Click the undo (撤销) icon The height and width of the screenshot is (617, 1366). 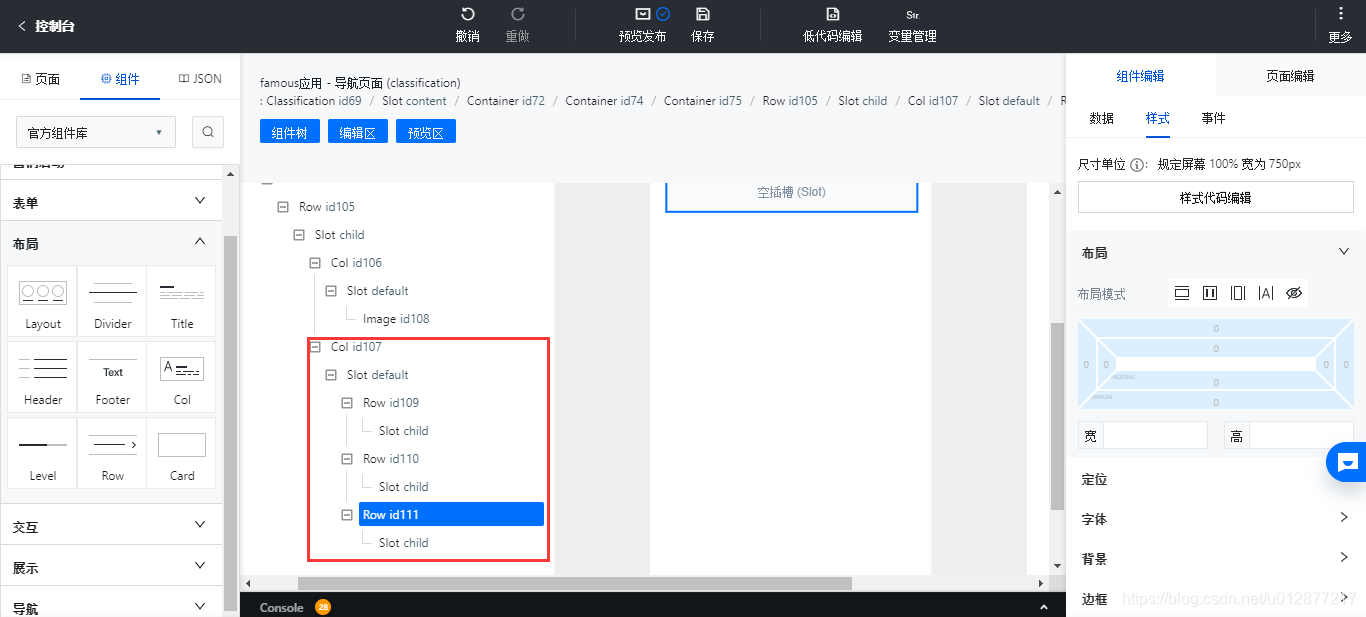pos(467,15)
